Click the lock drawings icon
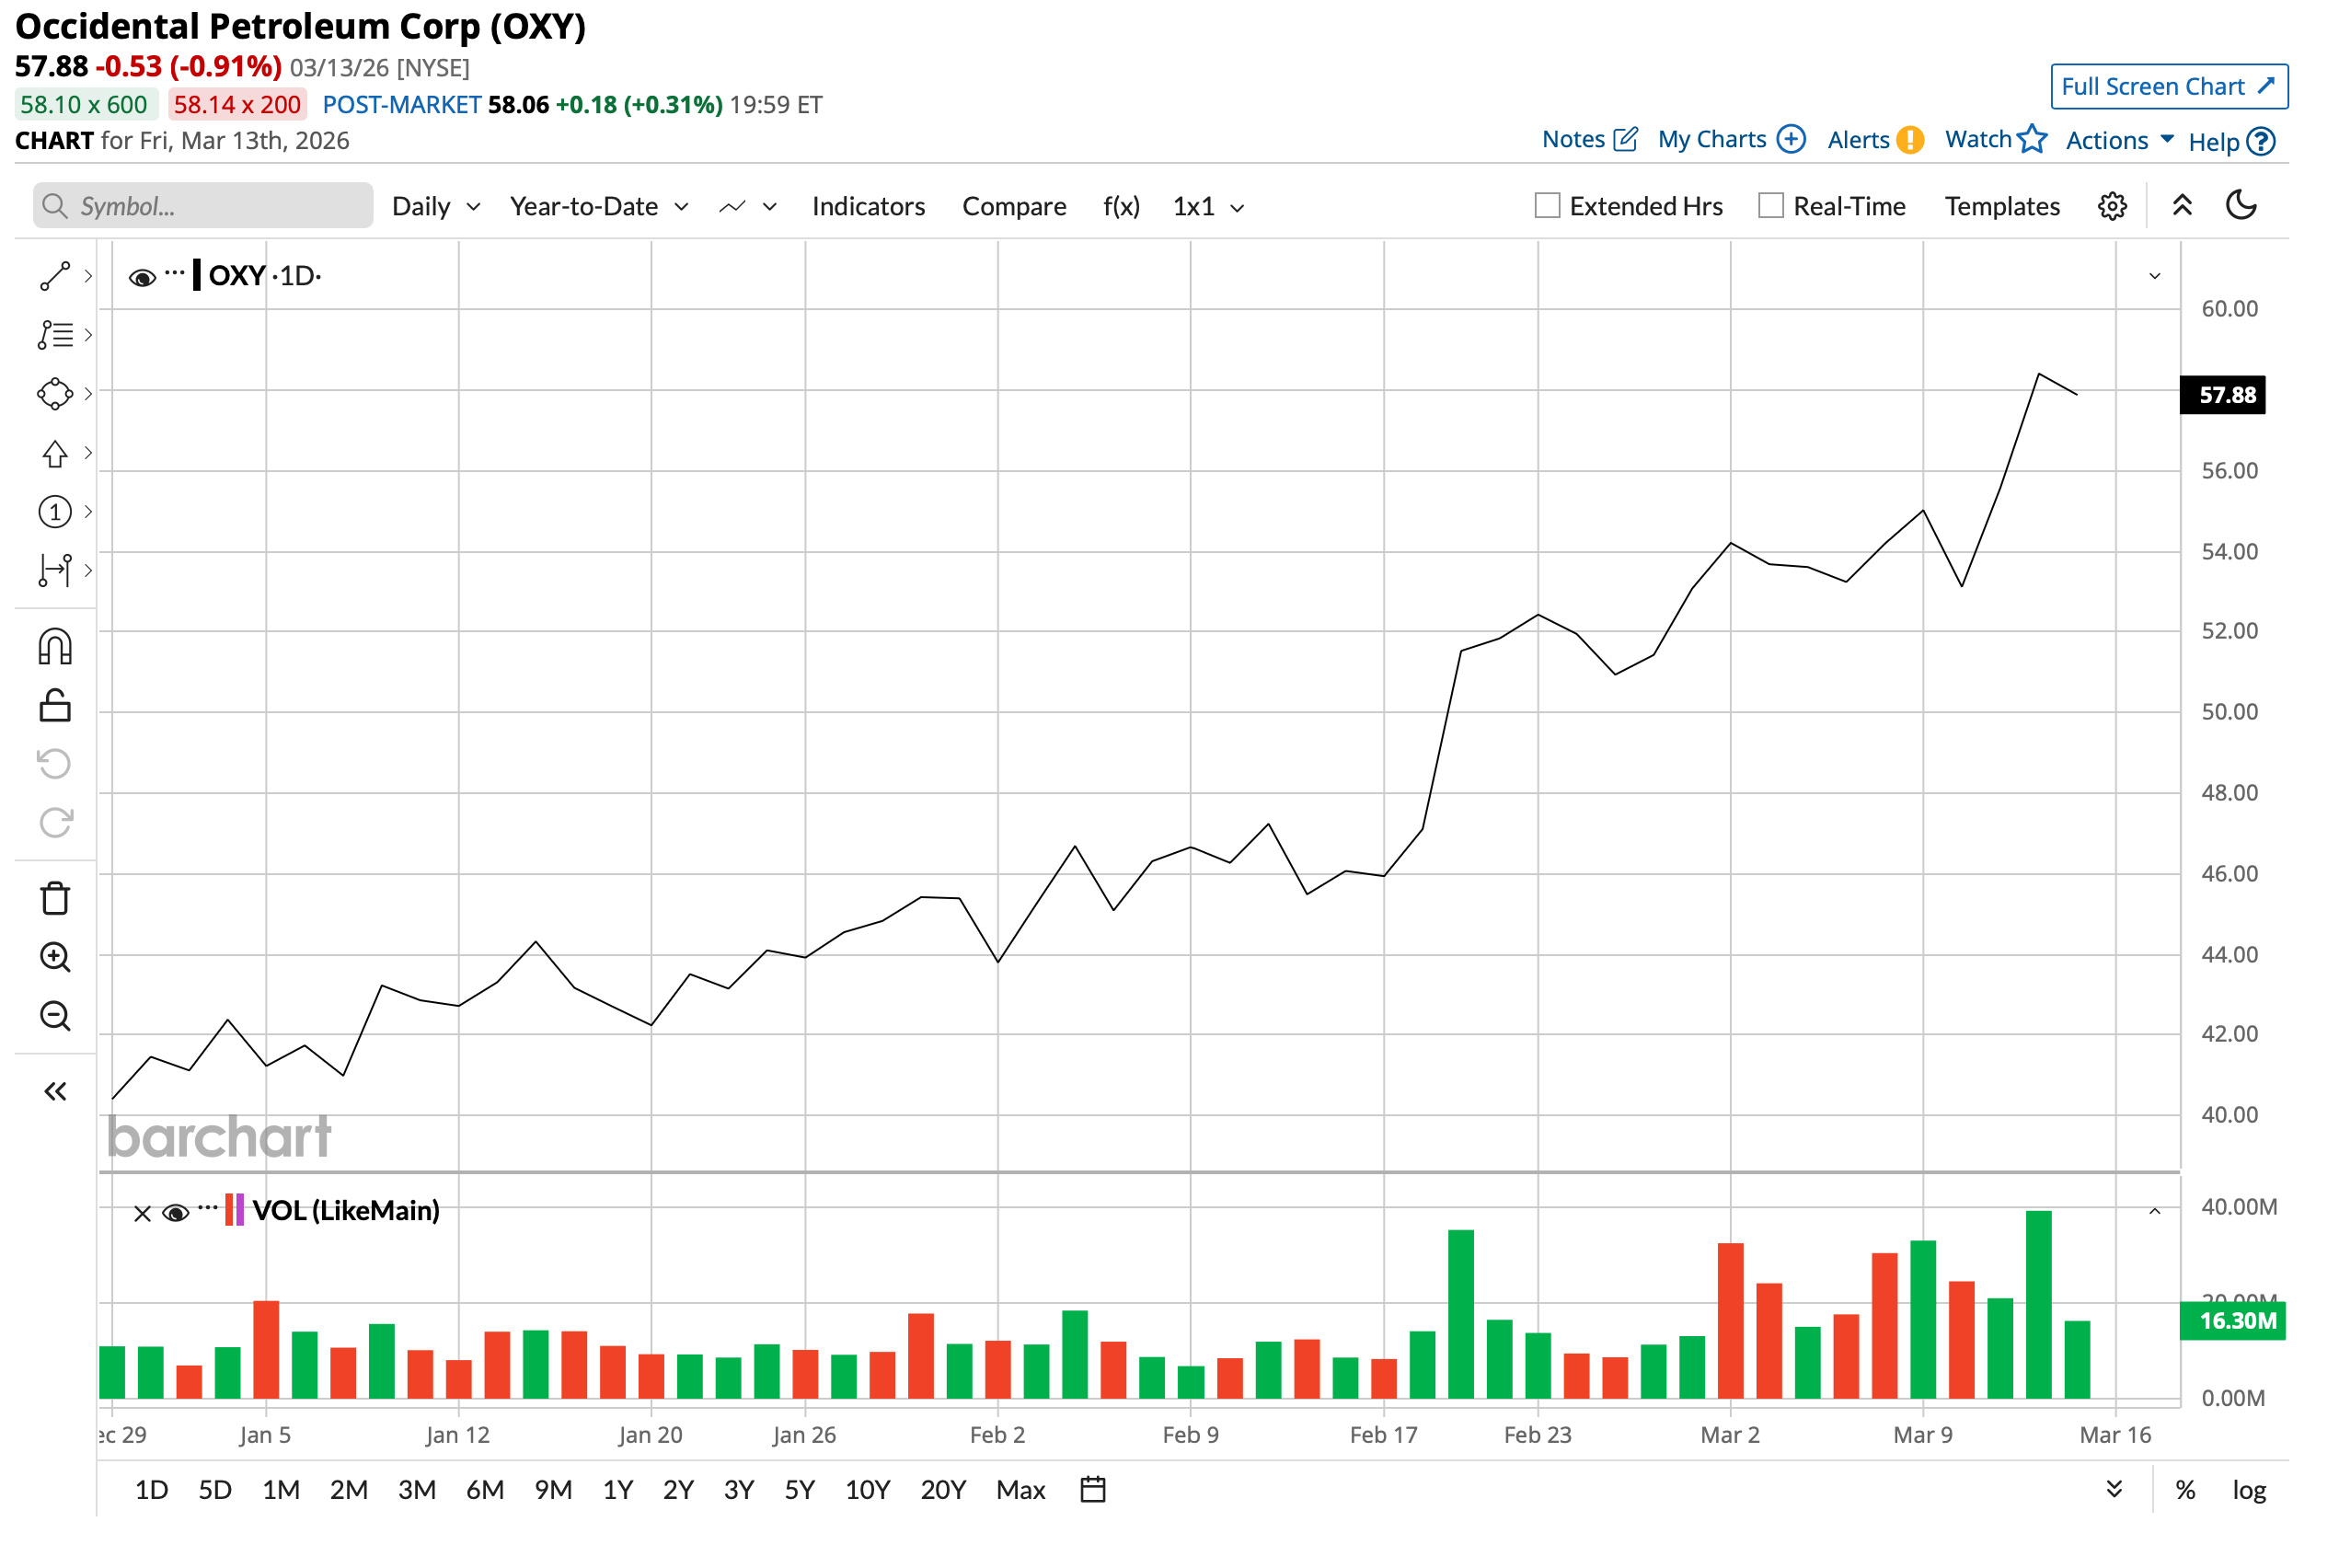This screenshot has width=2339, height=1568. (55, 706)
